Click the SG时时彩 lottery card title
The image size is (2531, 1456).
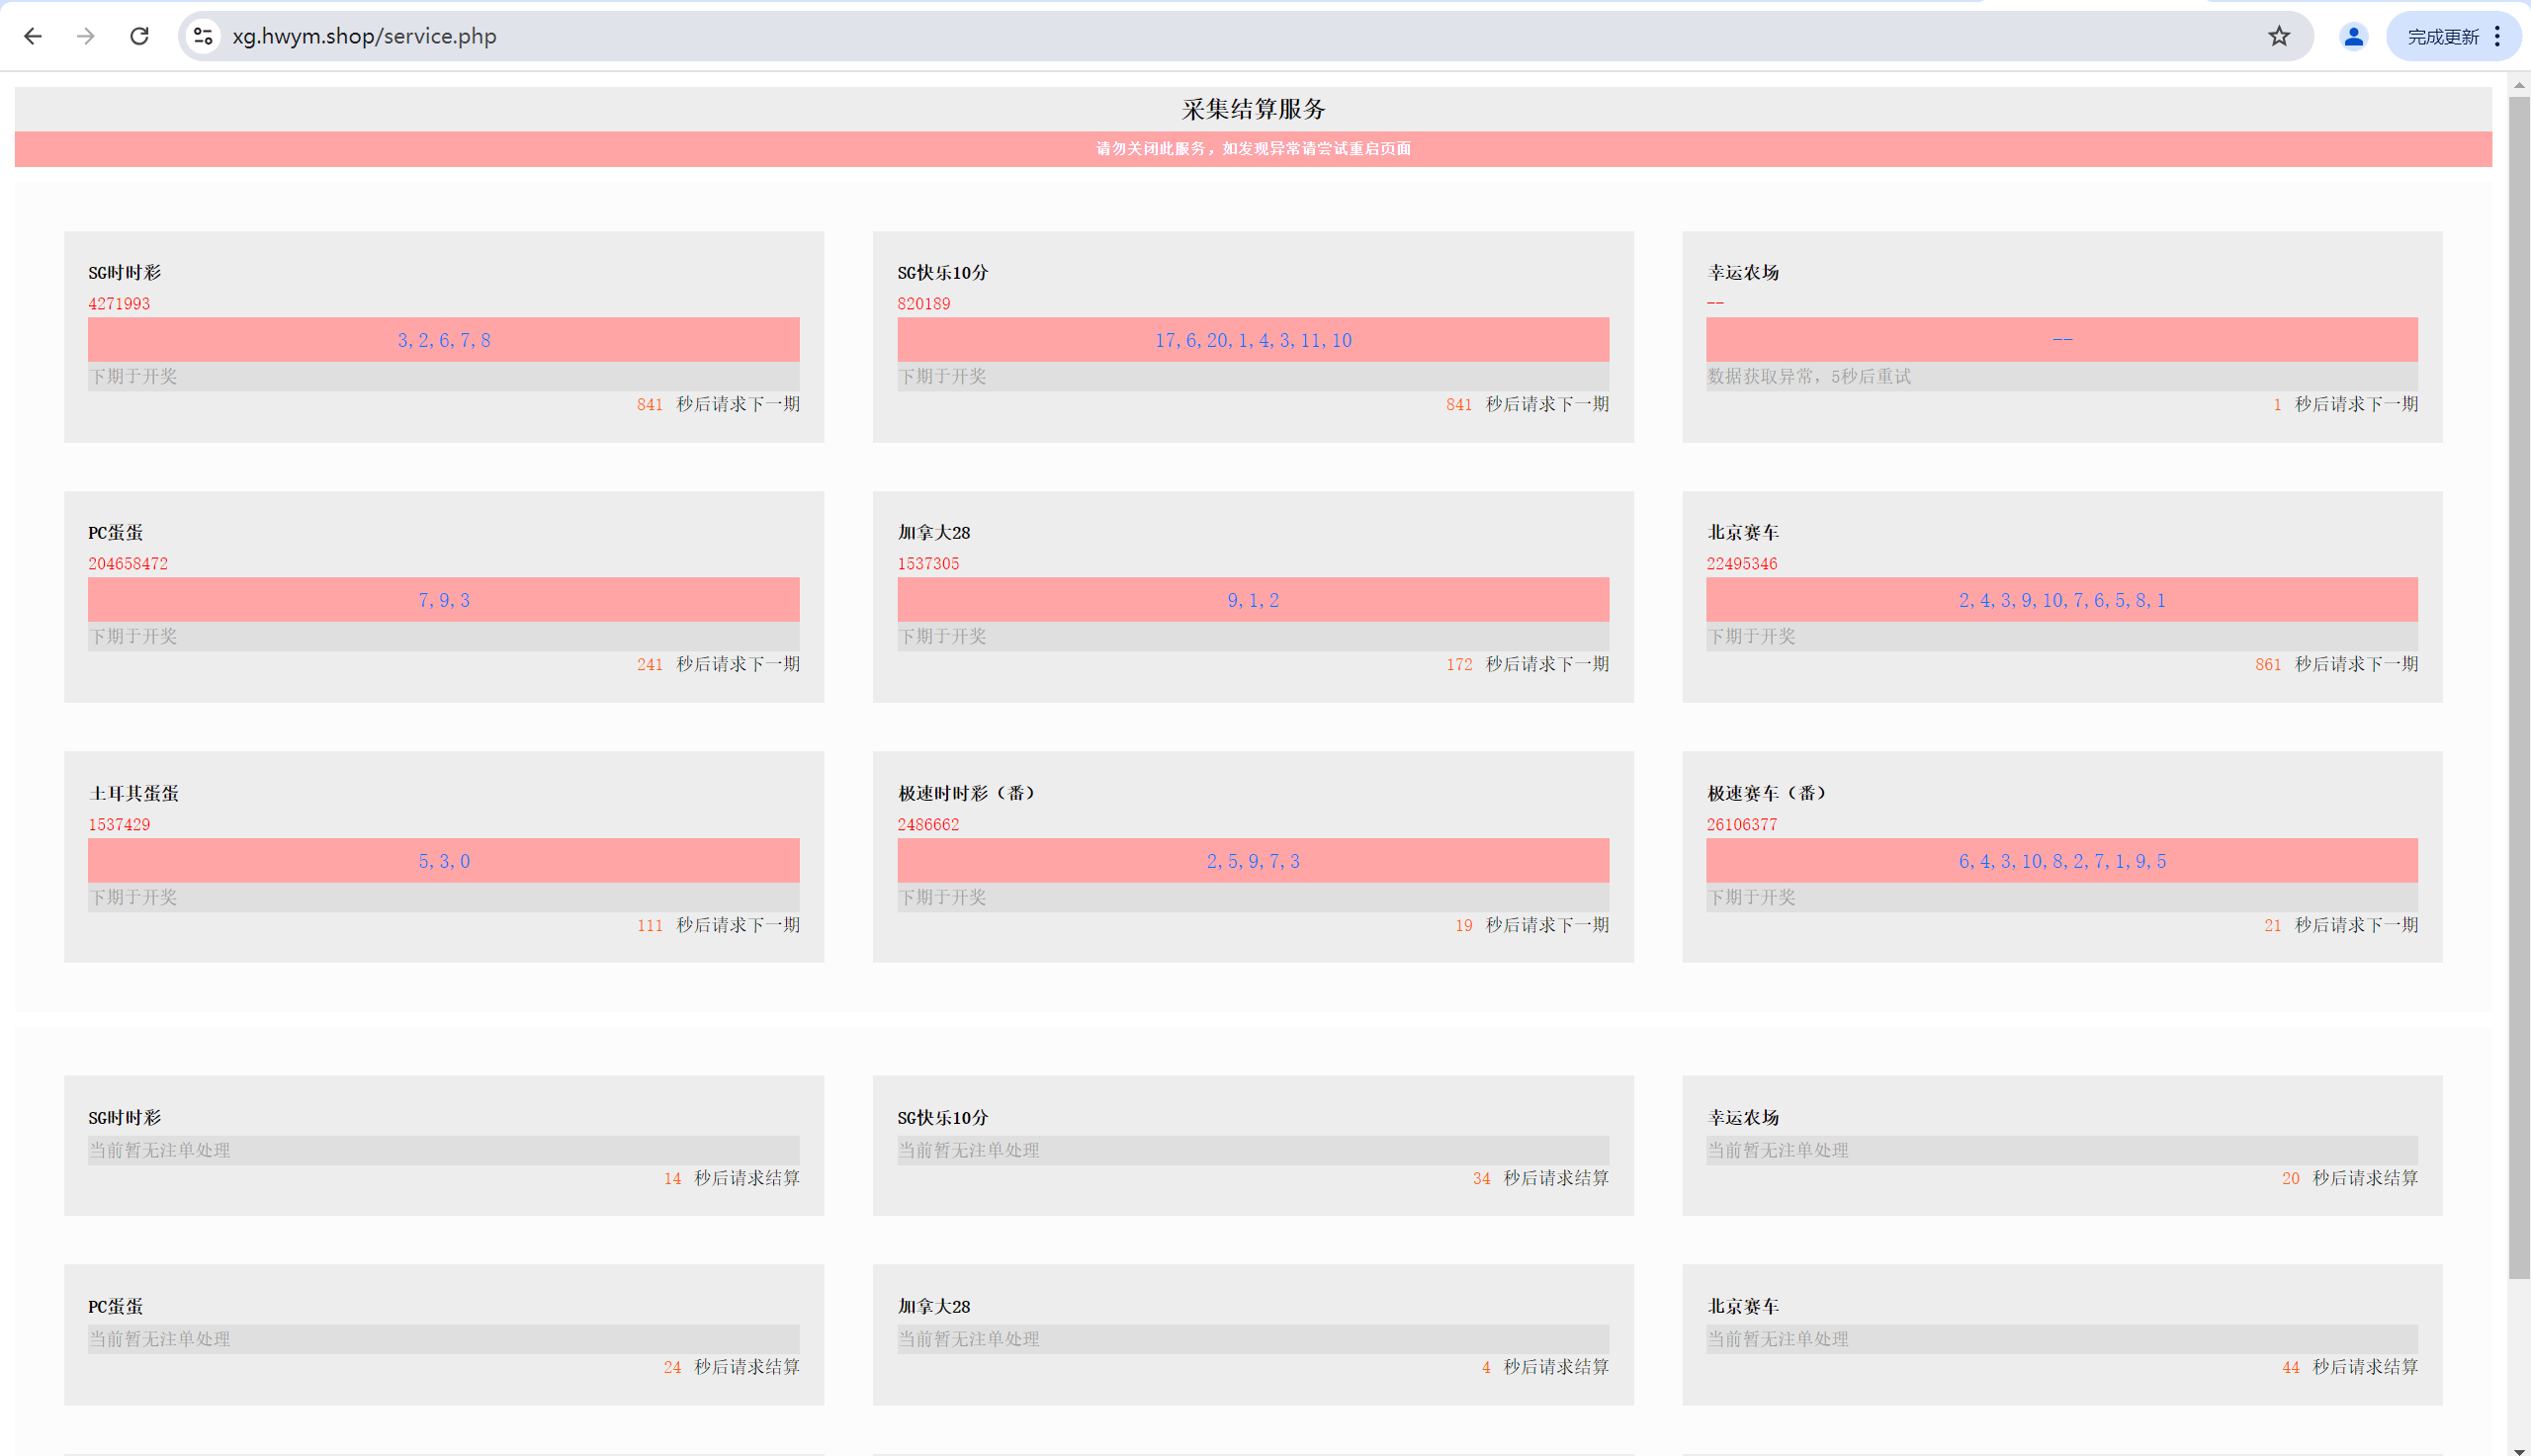coord(124,273)
